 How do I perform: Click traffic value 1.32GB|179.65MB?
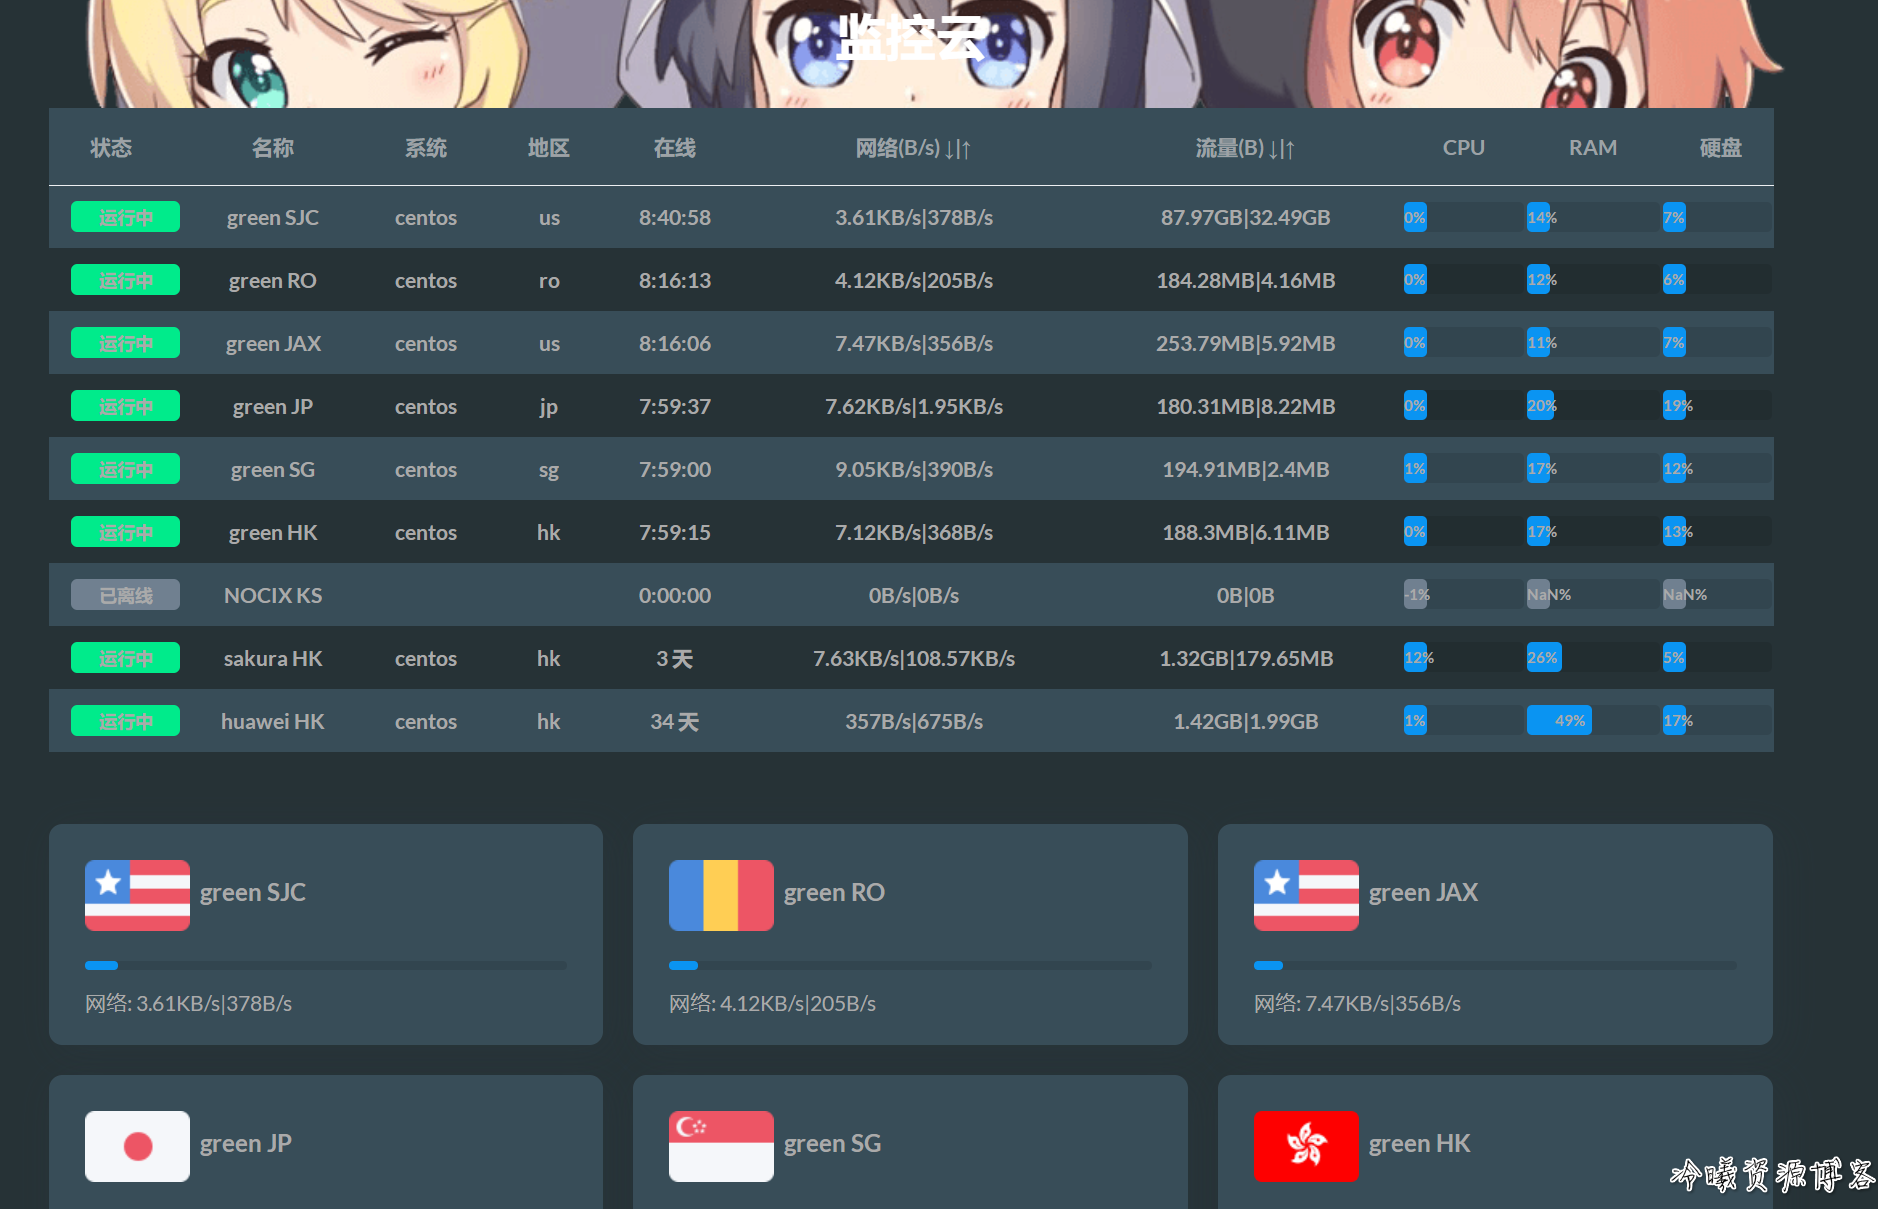coord(1245,658)
